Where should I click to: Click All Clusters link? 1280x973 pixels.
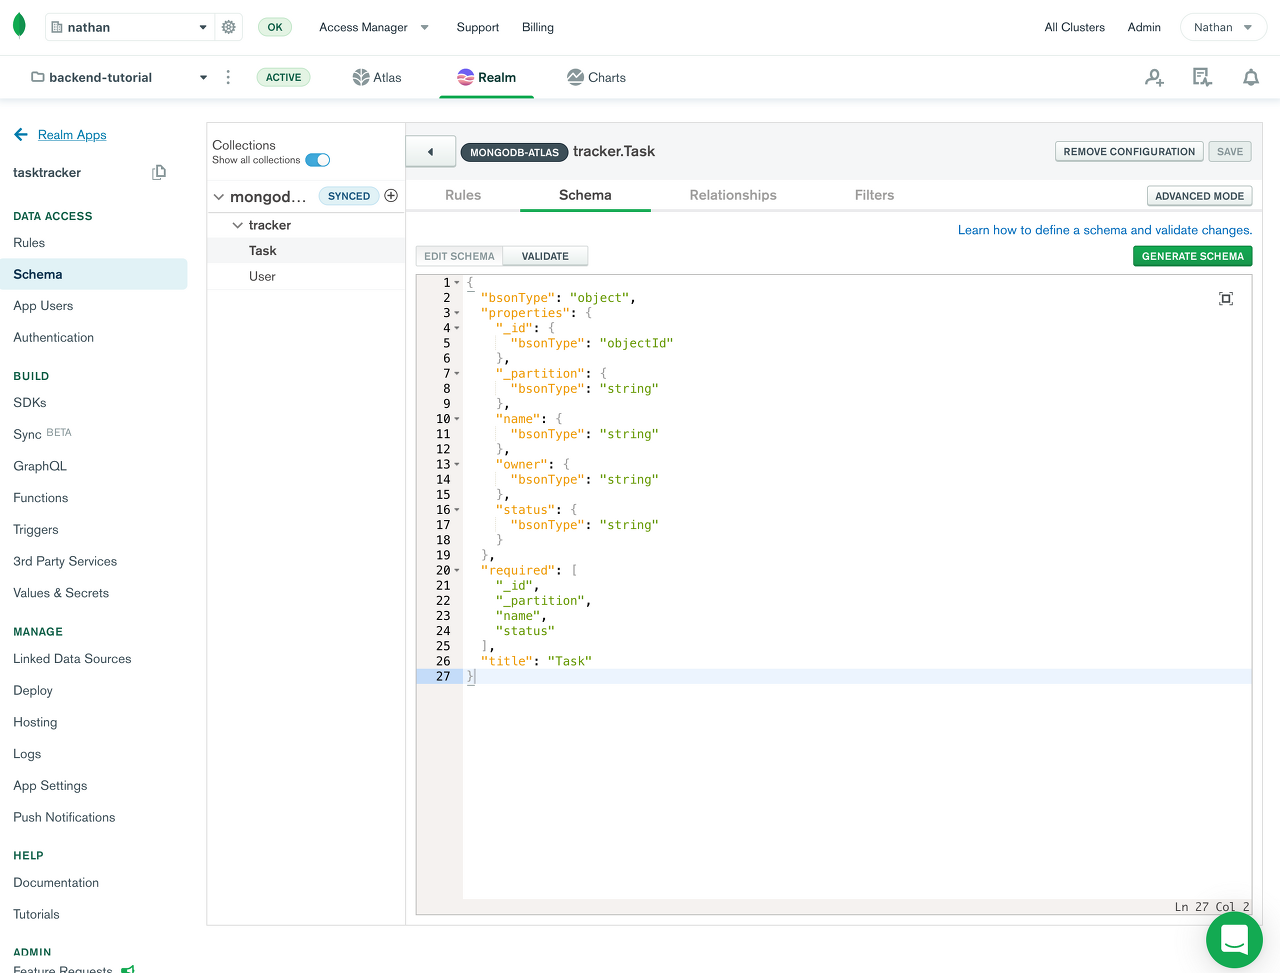[1075, 27]
